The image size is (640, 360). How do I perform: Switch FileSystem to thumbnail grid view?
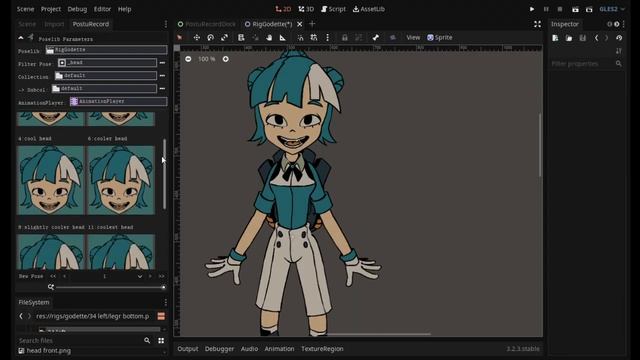161,340
